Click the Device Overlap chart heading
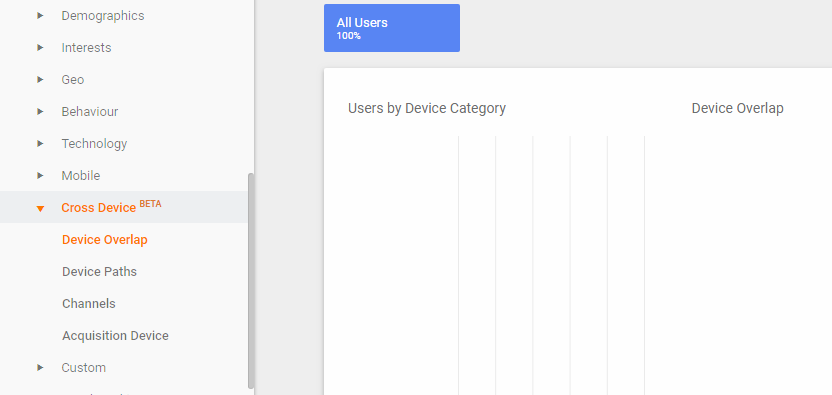Viewport: 832px width, 395px height. click(x=738, y=108)
